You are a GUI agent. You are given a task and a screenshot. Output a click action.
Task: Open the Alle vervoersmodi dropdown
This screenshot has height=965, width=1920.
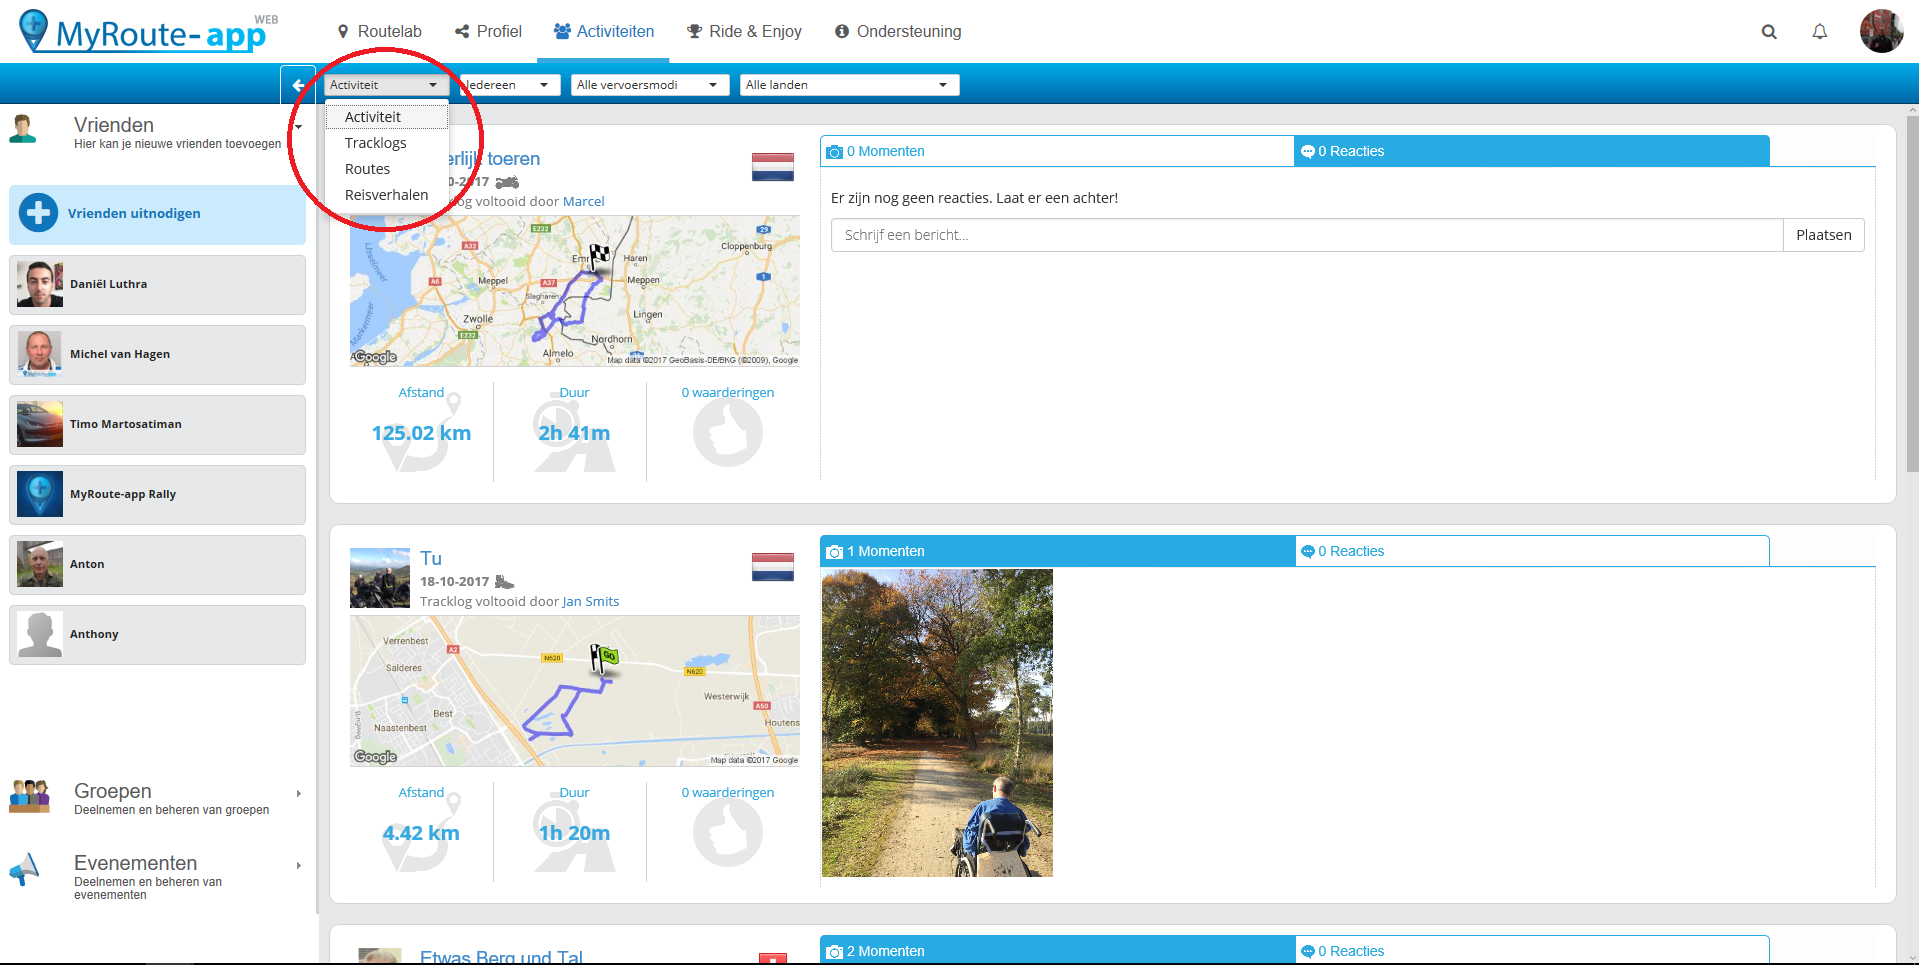coord(649,85)
